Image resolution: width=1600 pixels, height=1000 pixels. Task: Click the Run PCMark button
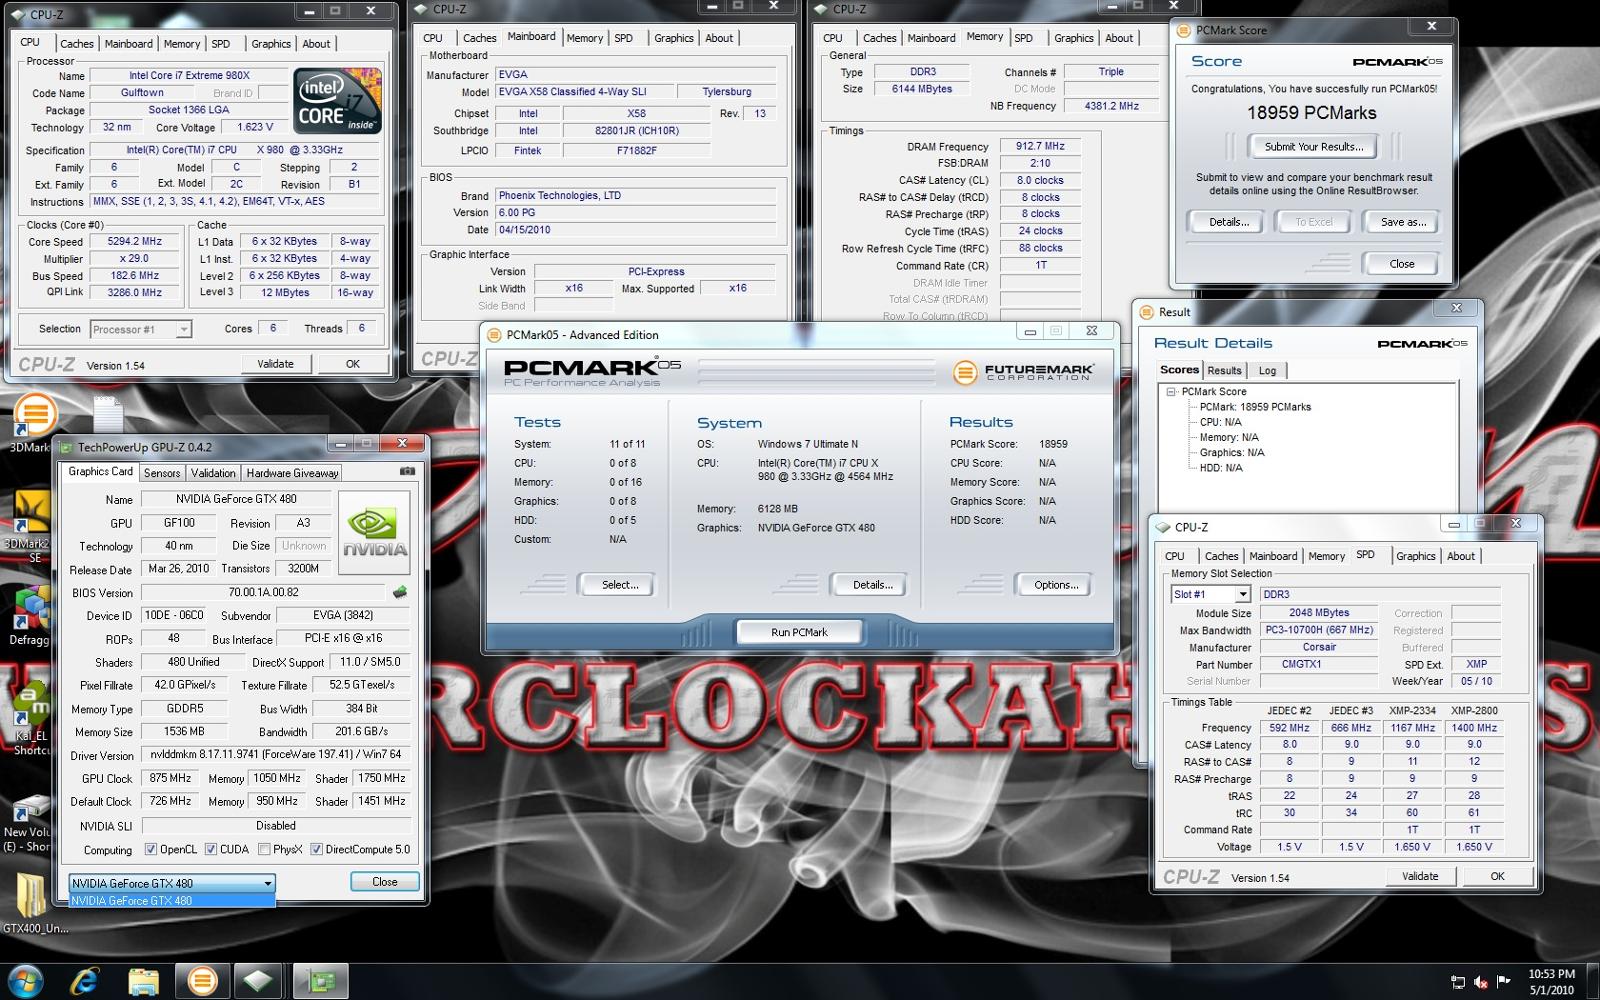(799, 632)
